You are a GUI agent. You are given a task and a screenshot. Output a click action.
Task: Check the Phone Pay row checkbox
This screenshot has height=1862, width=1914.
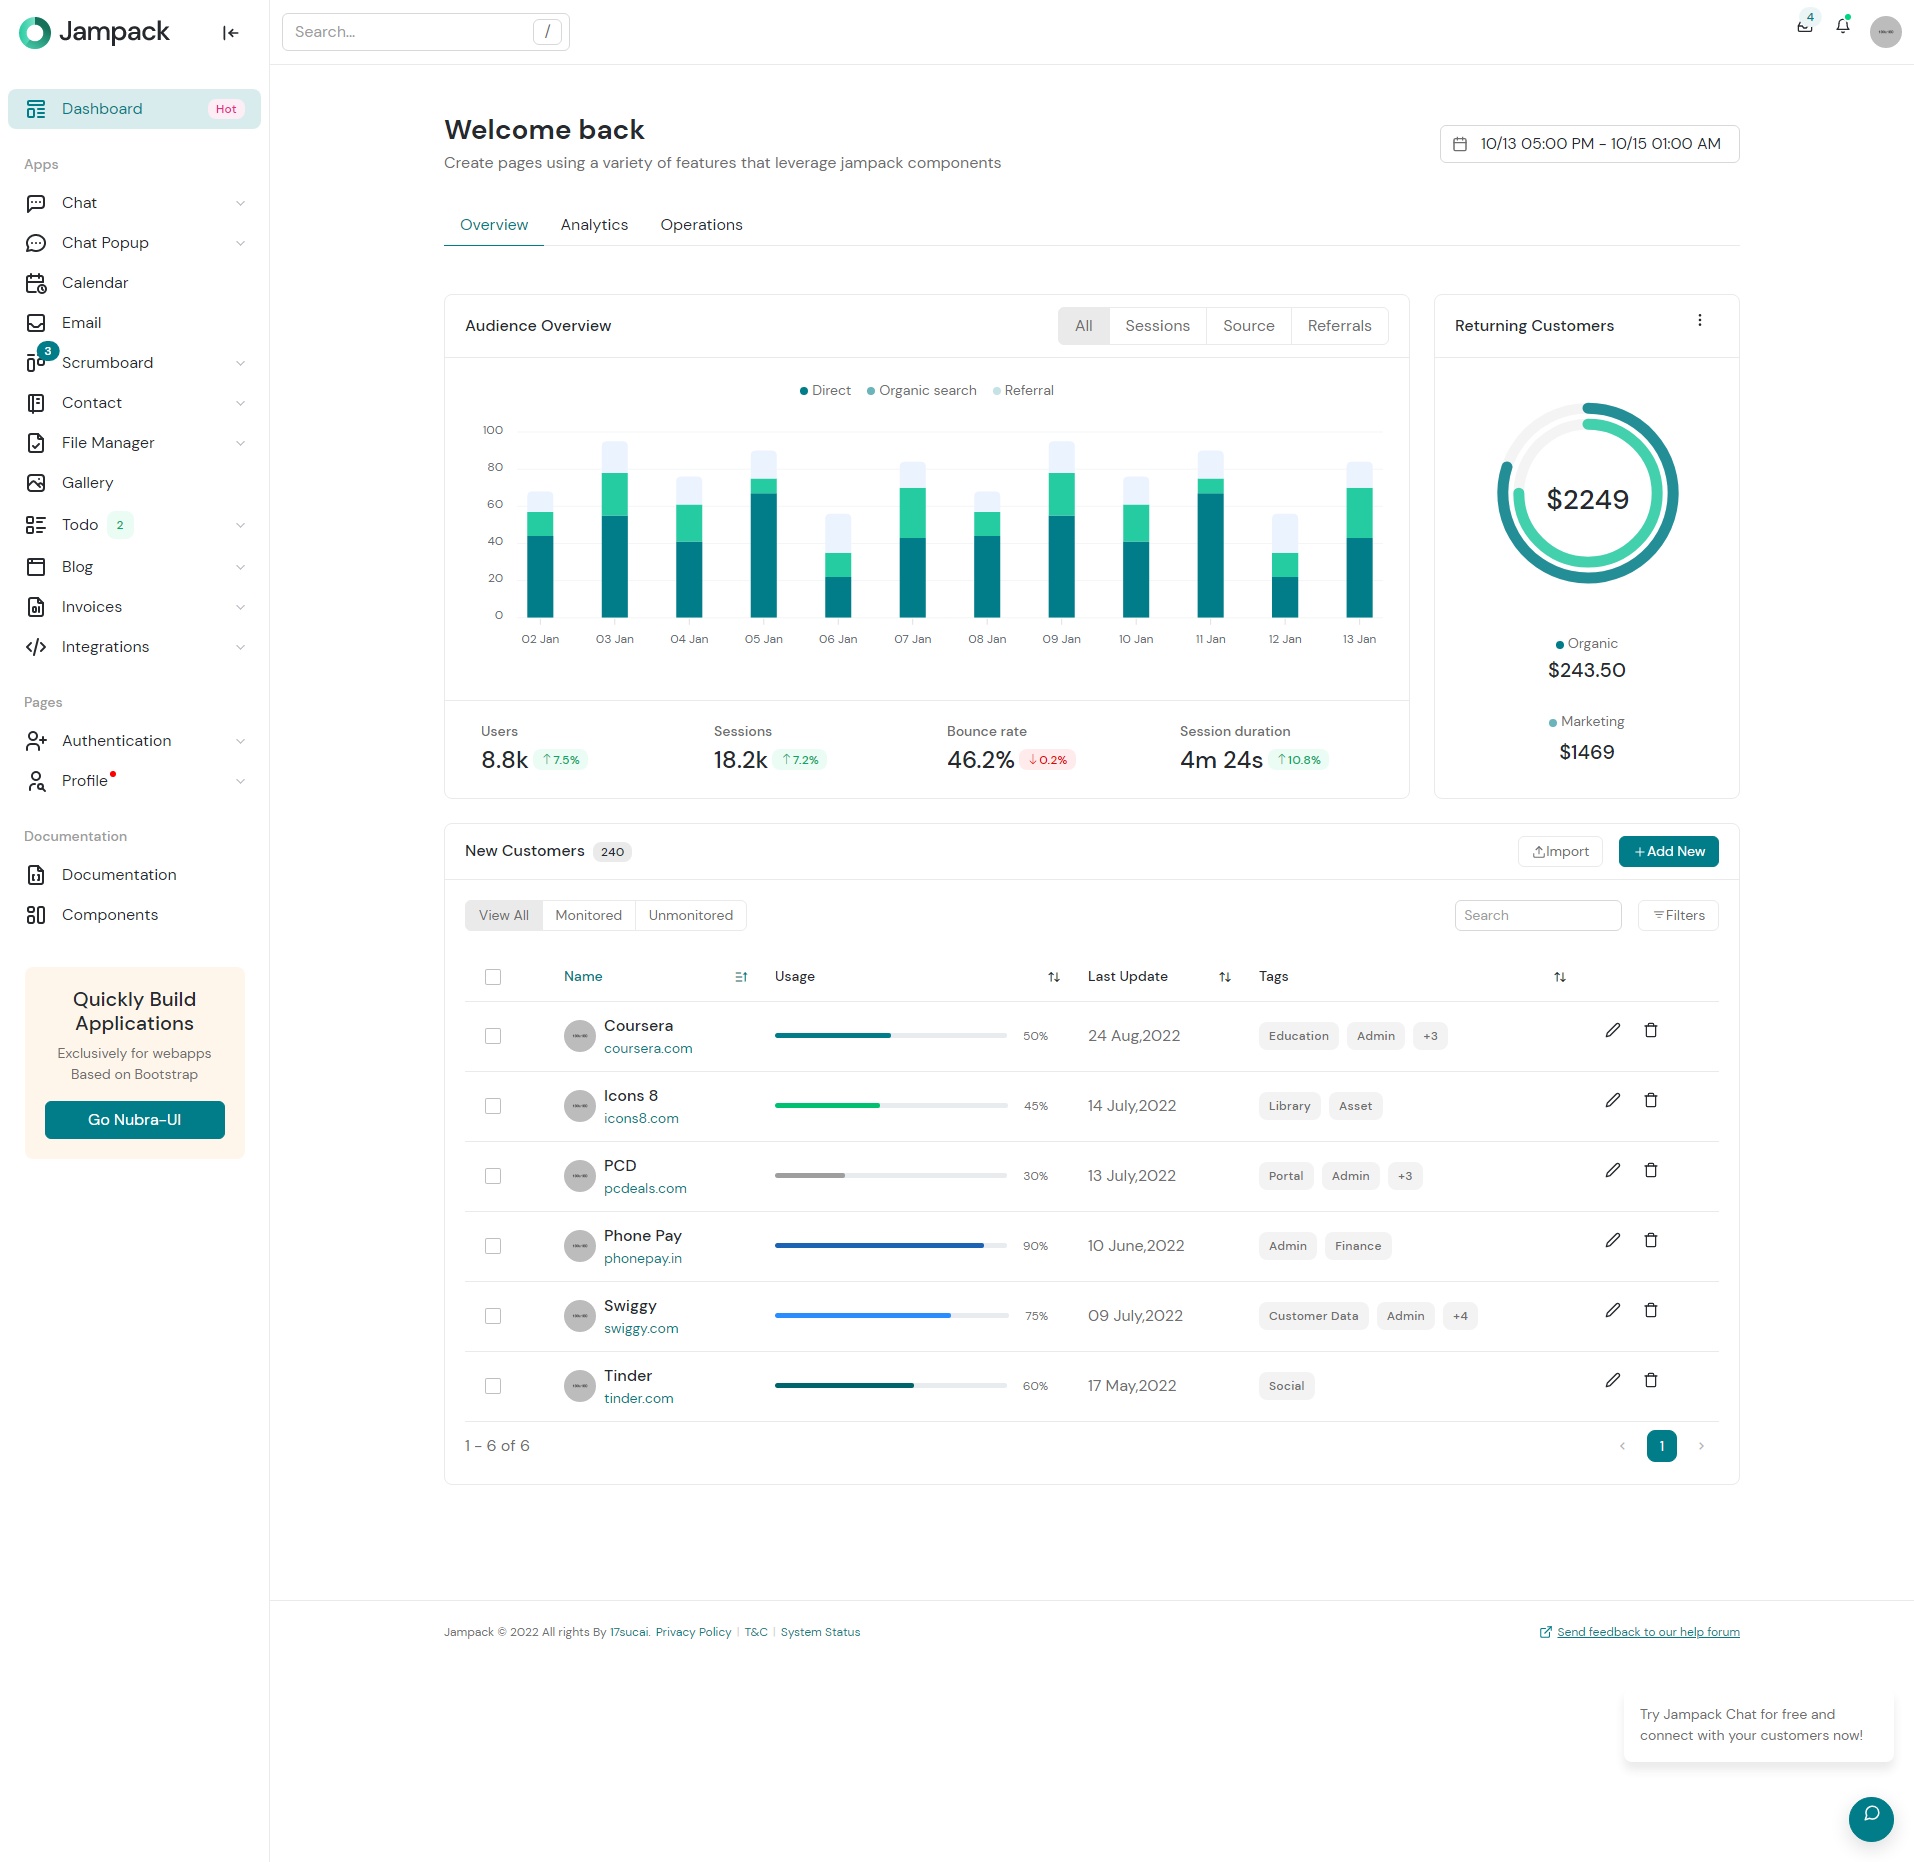(493, 1246)
